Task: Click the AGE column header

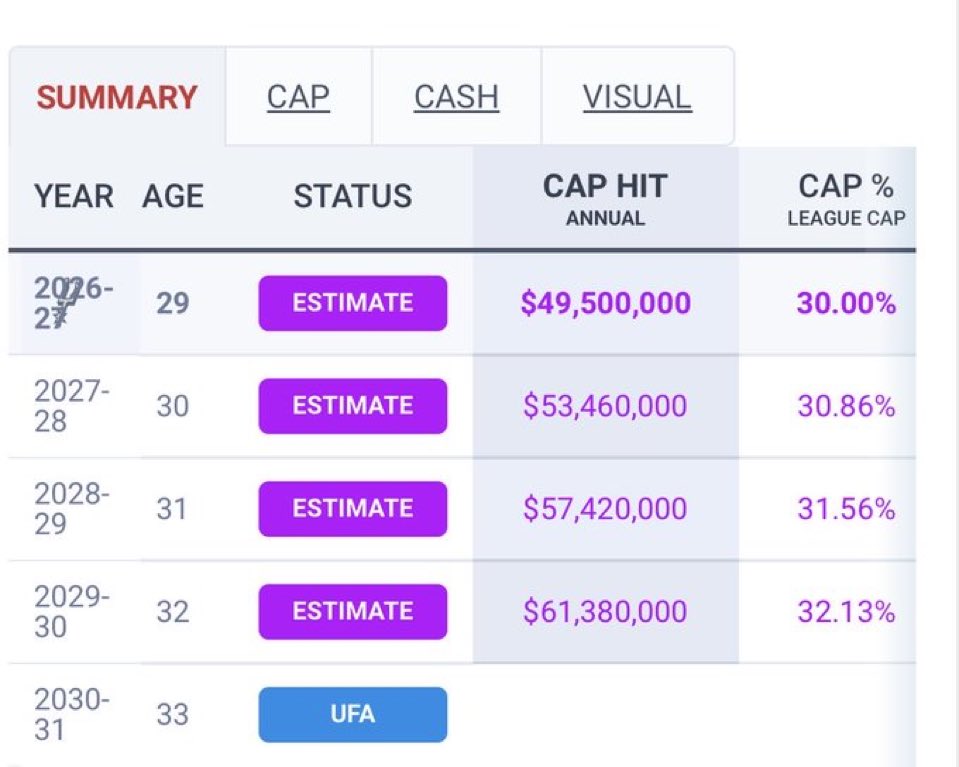Action: [172, 196]
